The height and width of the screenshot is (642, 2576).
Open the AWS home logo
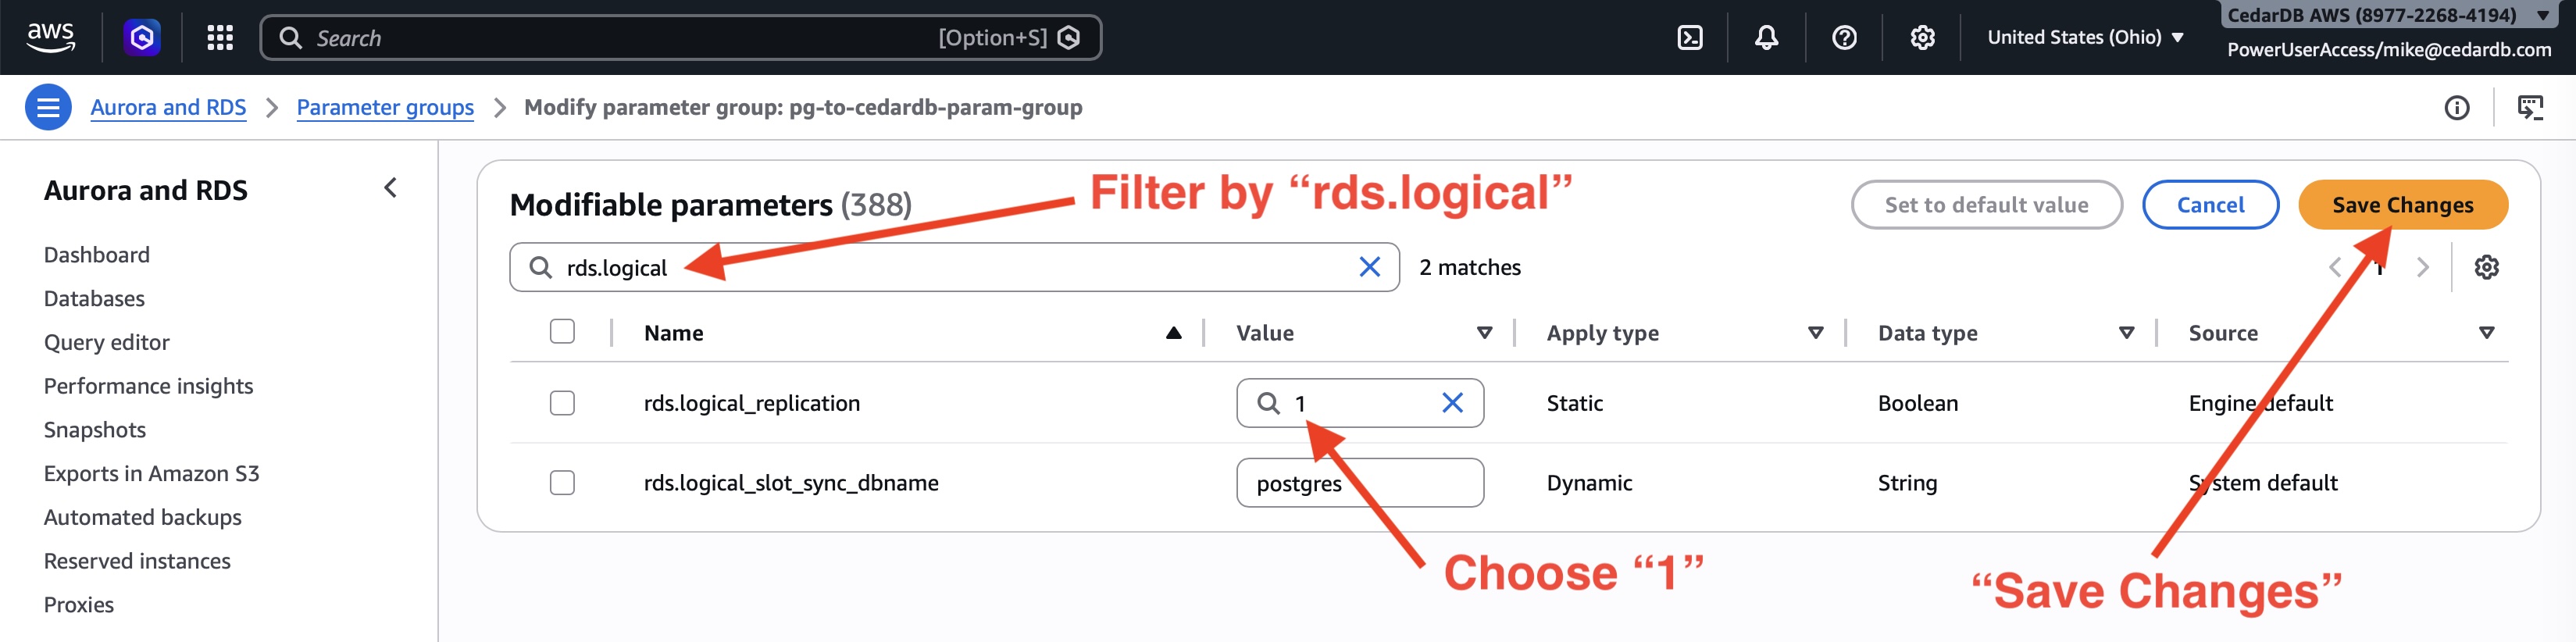click(x=50, y=38)
